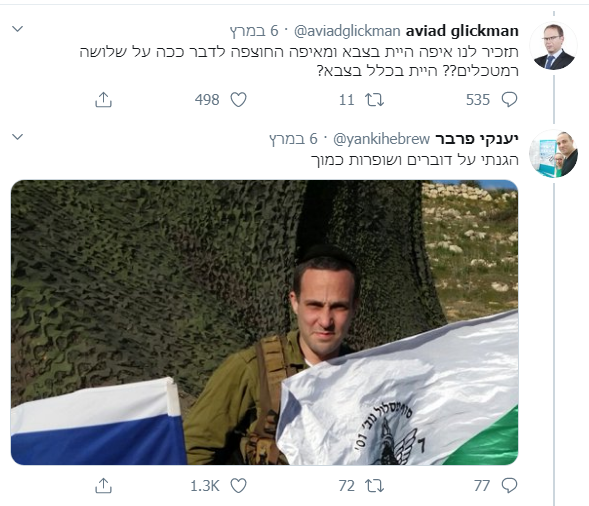589x506 pixels.
Task: Reply to aviad glickman's tweet with 535 replies
Action: pyautogui.click(x=509, y=100)
